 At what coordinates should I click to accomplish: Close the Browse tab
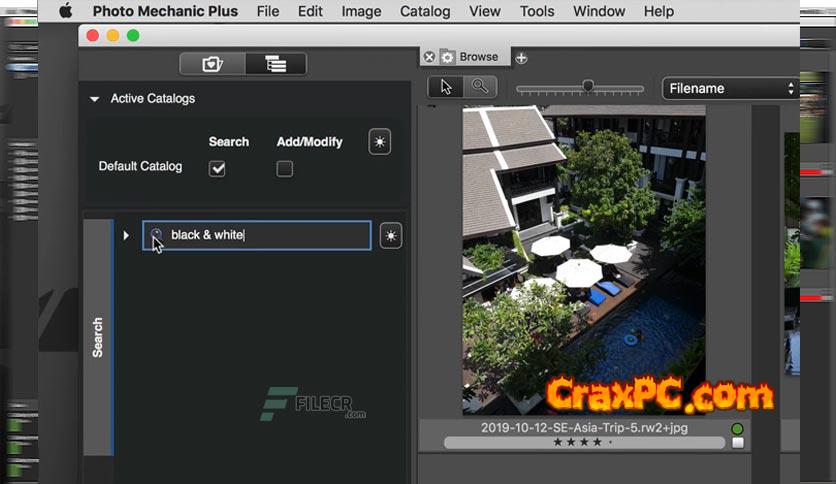coord(429,58)
